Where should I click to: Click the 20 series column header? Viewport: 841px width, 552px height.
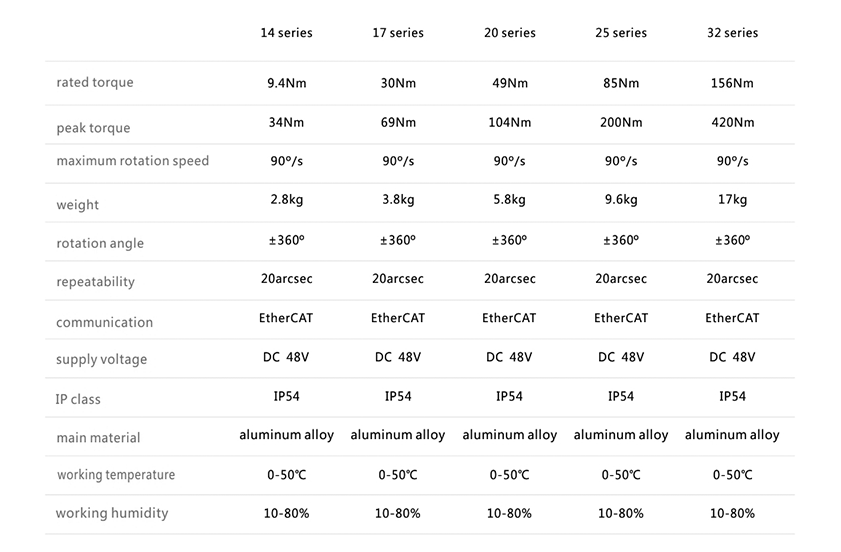[510, 33]
